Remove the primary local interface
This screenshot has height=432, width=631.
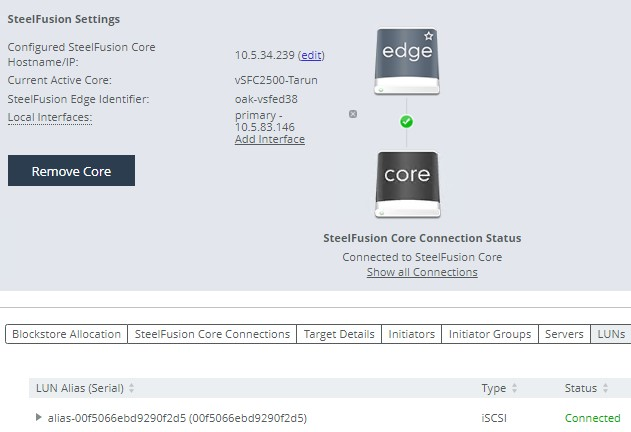pyautogui.click(x=353, y=114)
